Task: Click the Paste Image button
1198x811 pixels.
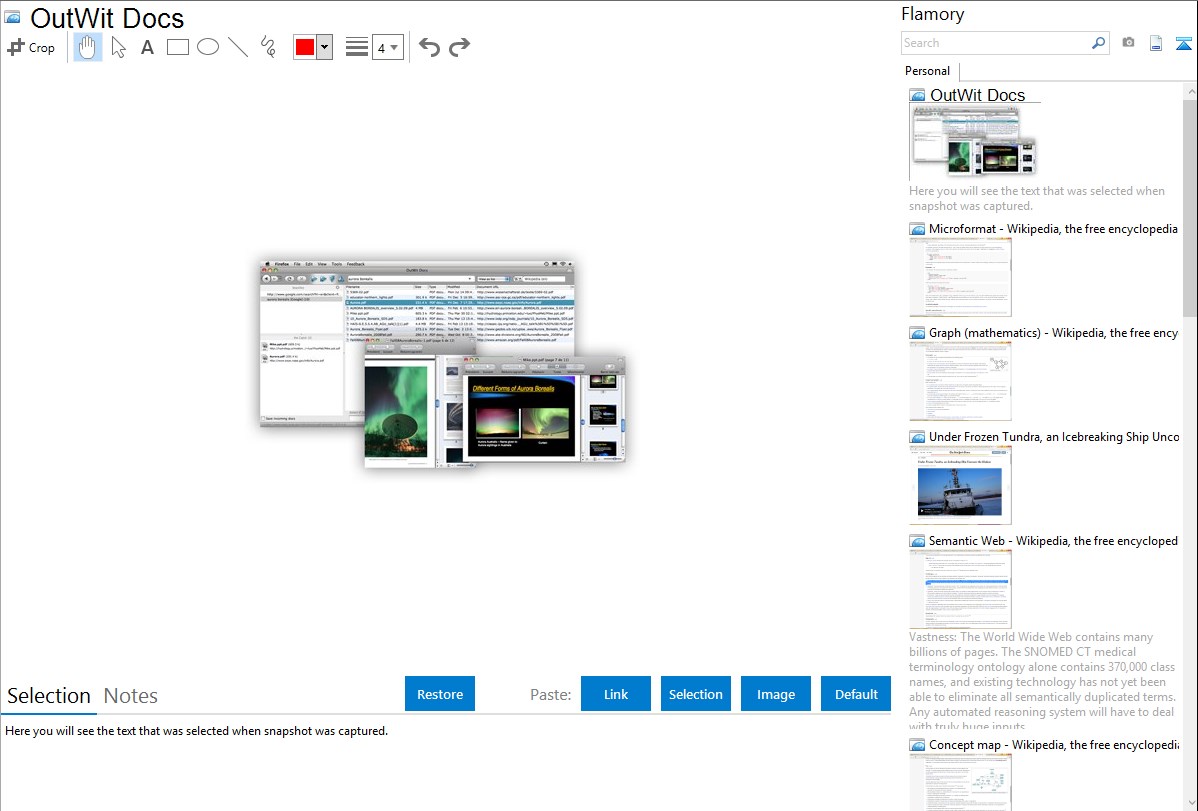Action: coord(776,694)
